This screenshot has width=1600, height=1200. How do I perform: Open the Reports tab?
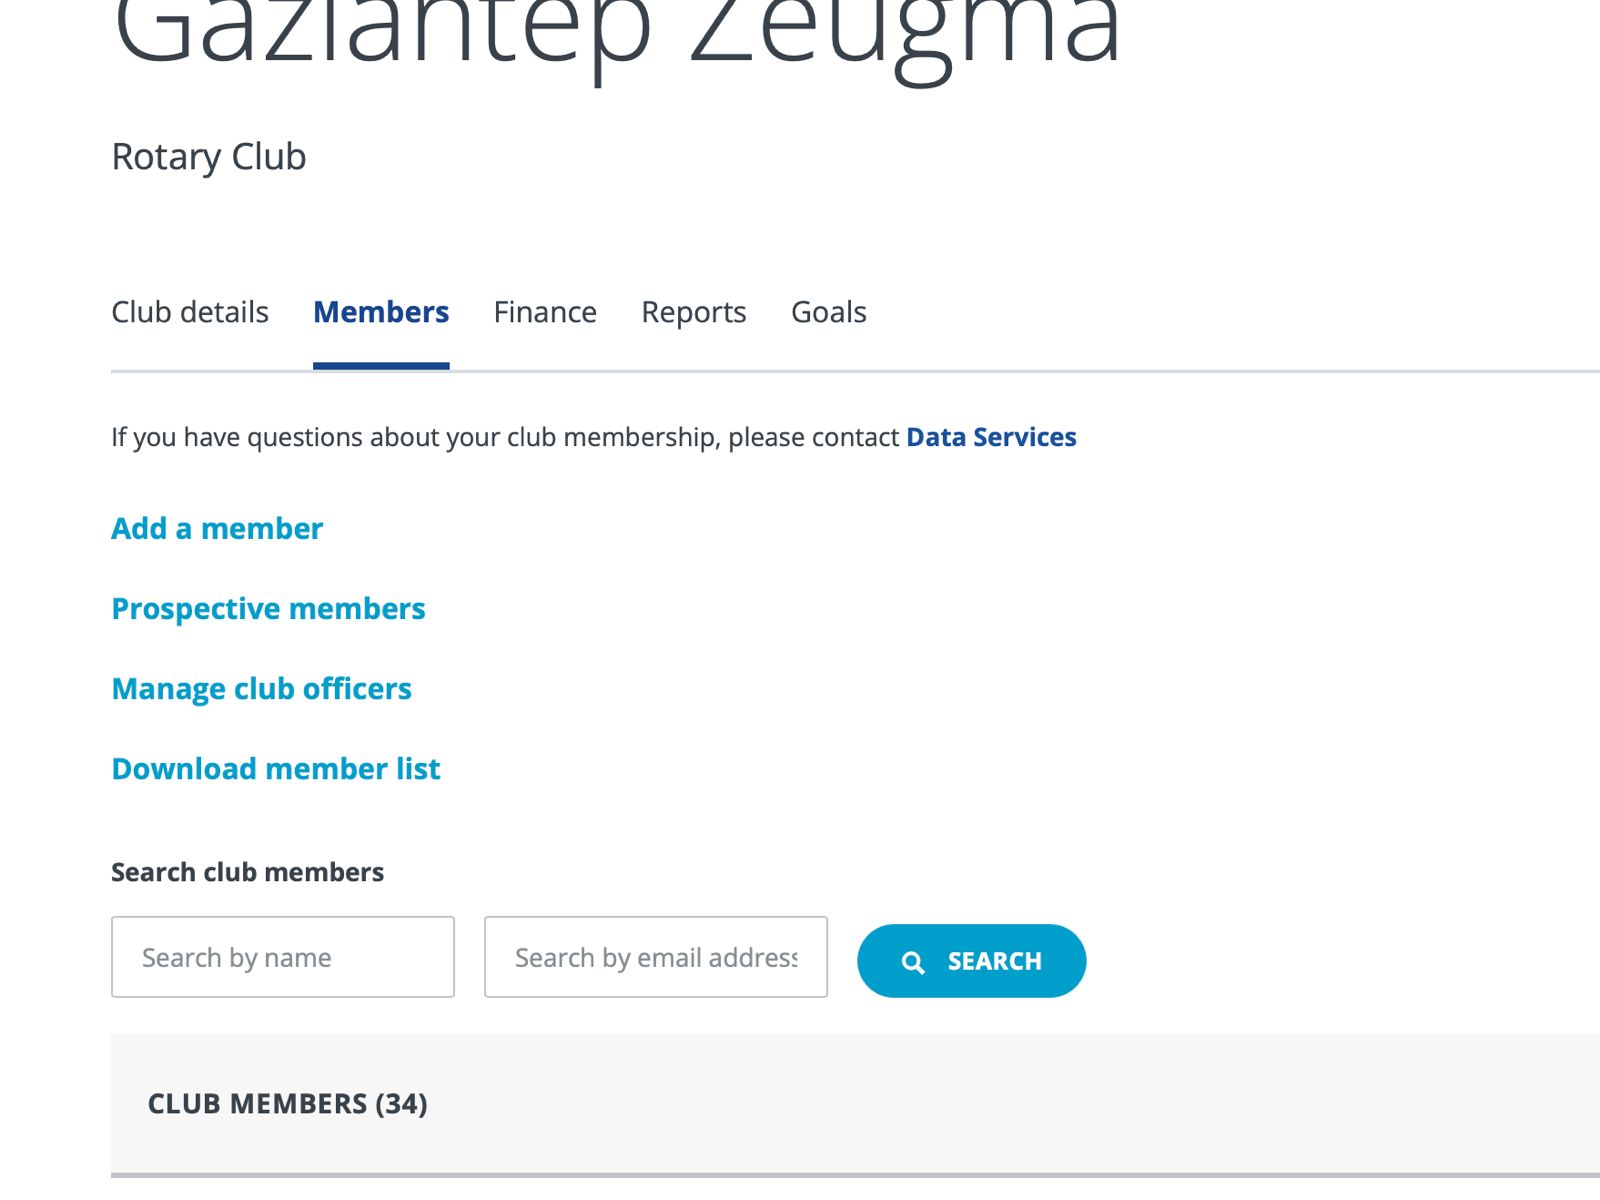click(x=694, y=312)
